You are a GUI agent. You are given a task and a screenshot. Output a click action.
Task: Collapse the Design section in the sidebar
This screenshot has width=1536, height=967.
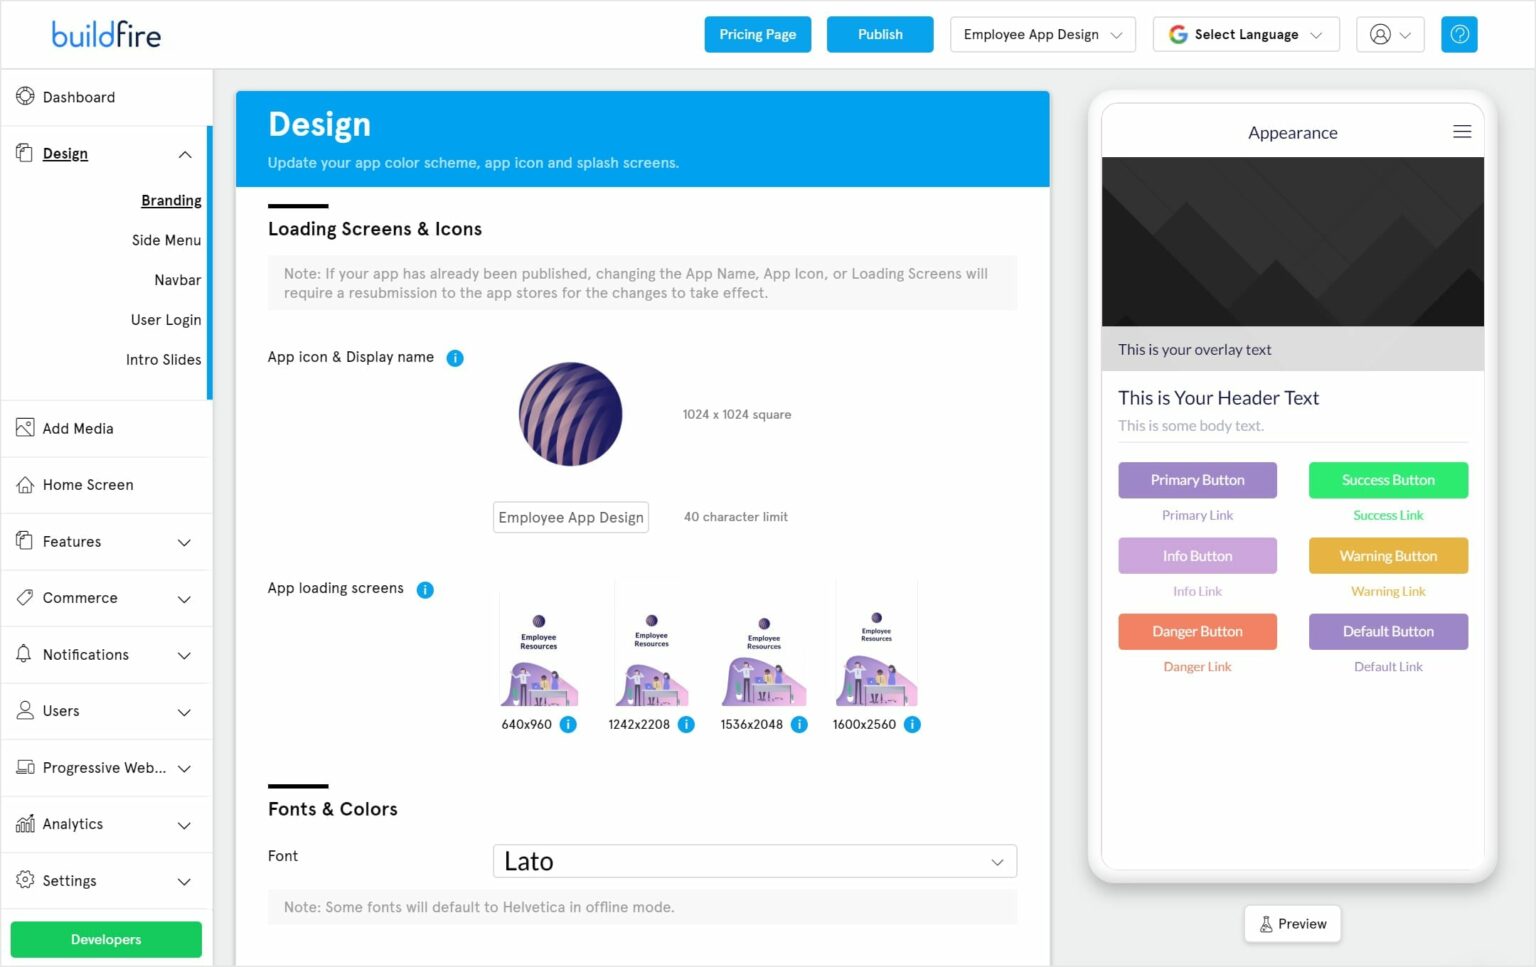point(184,154)
